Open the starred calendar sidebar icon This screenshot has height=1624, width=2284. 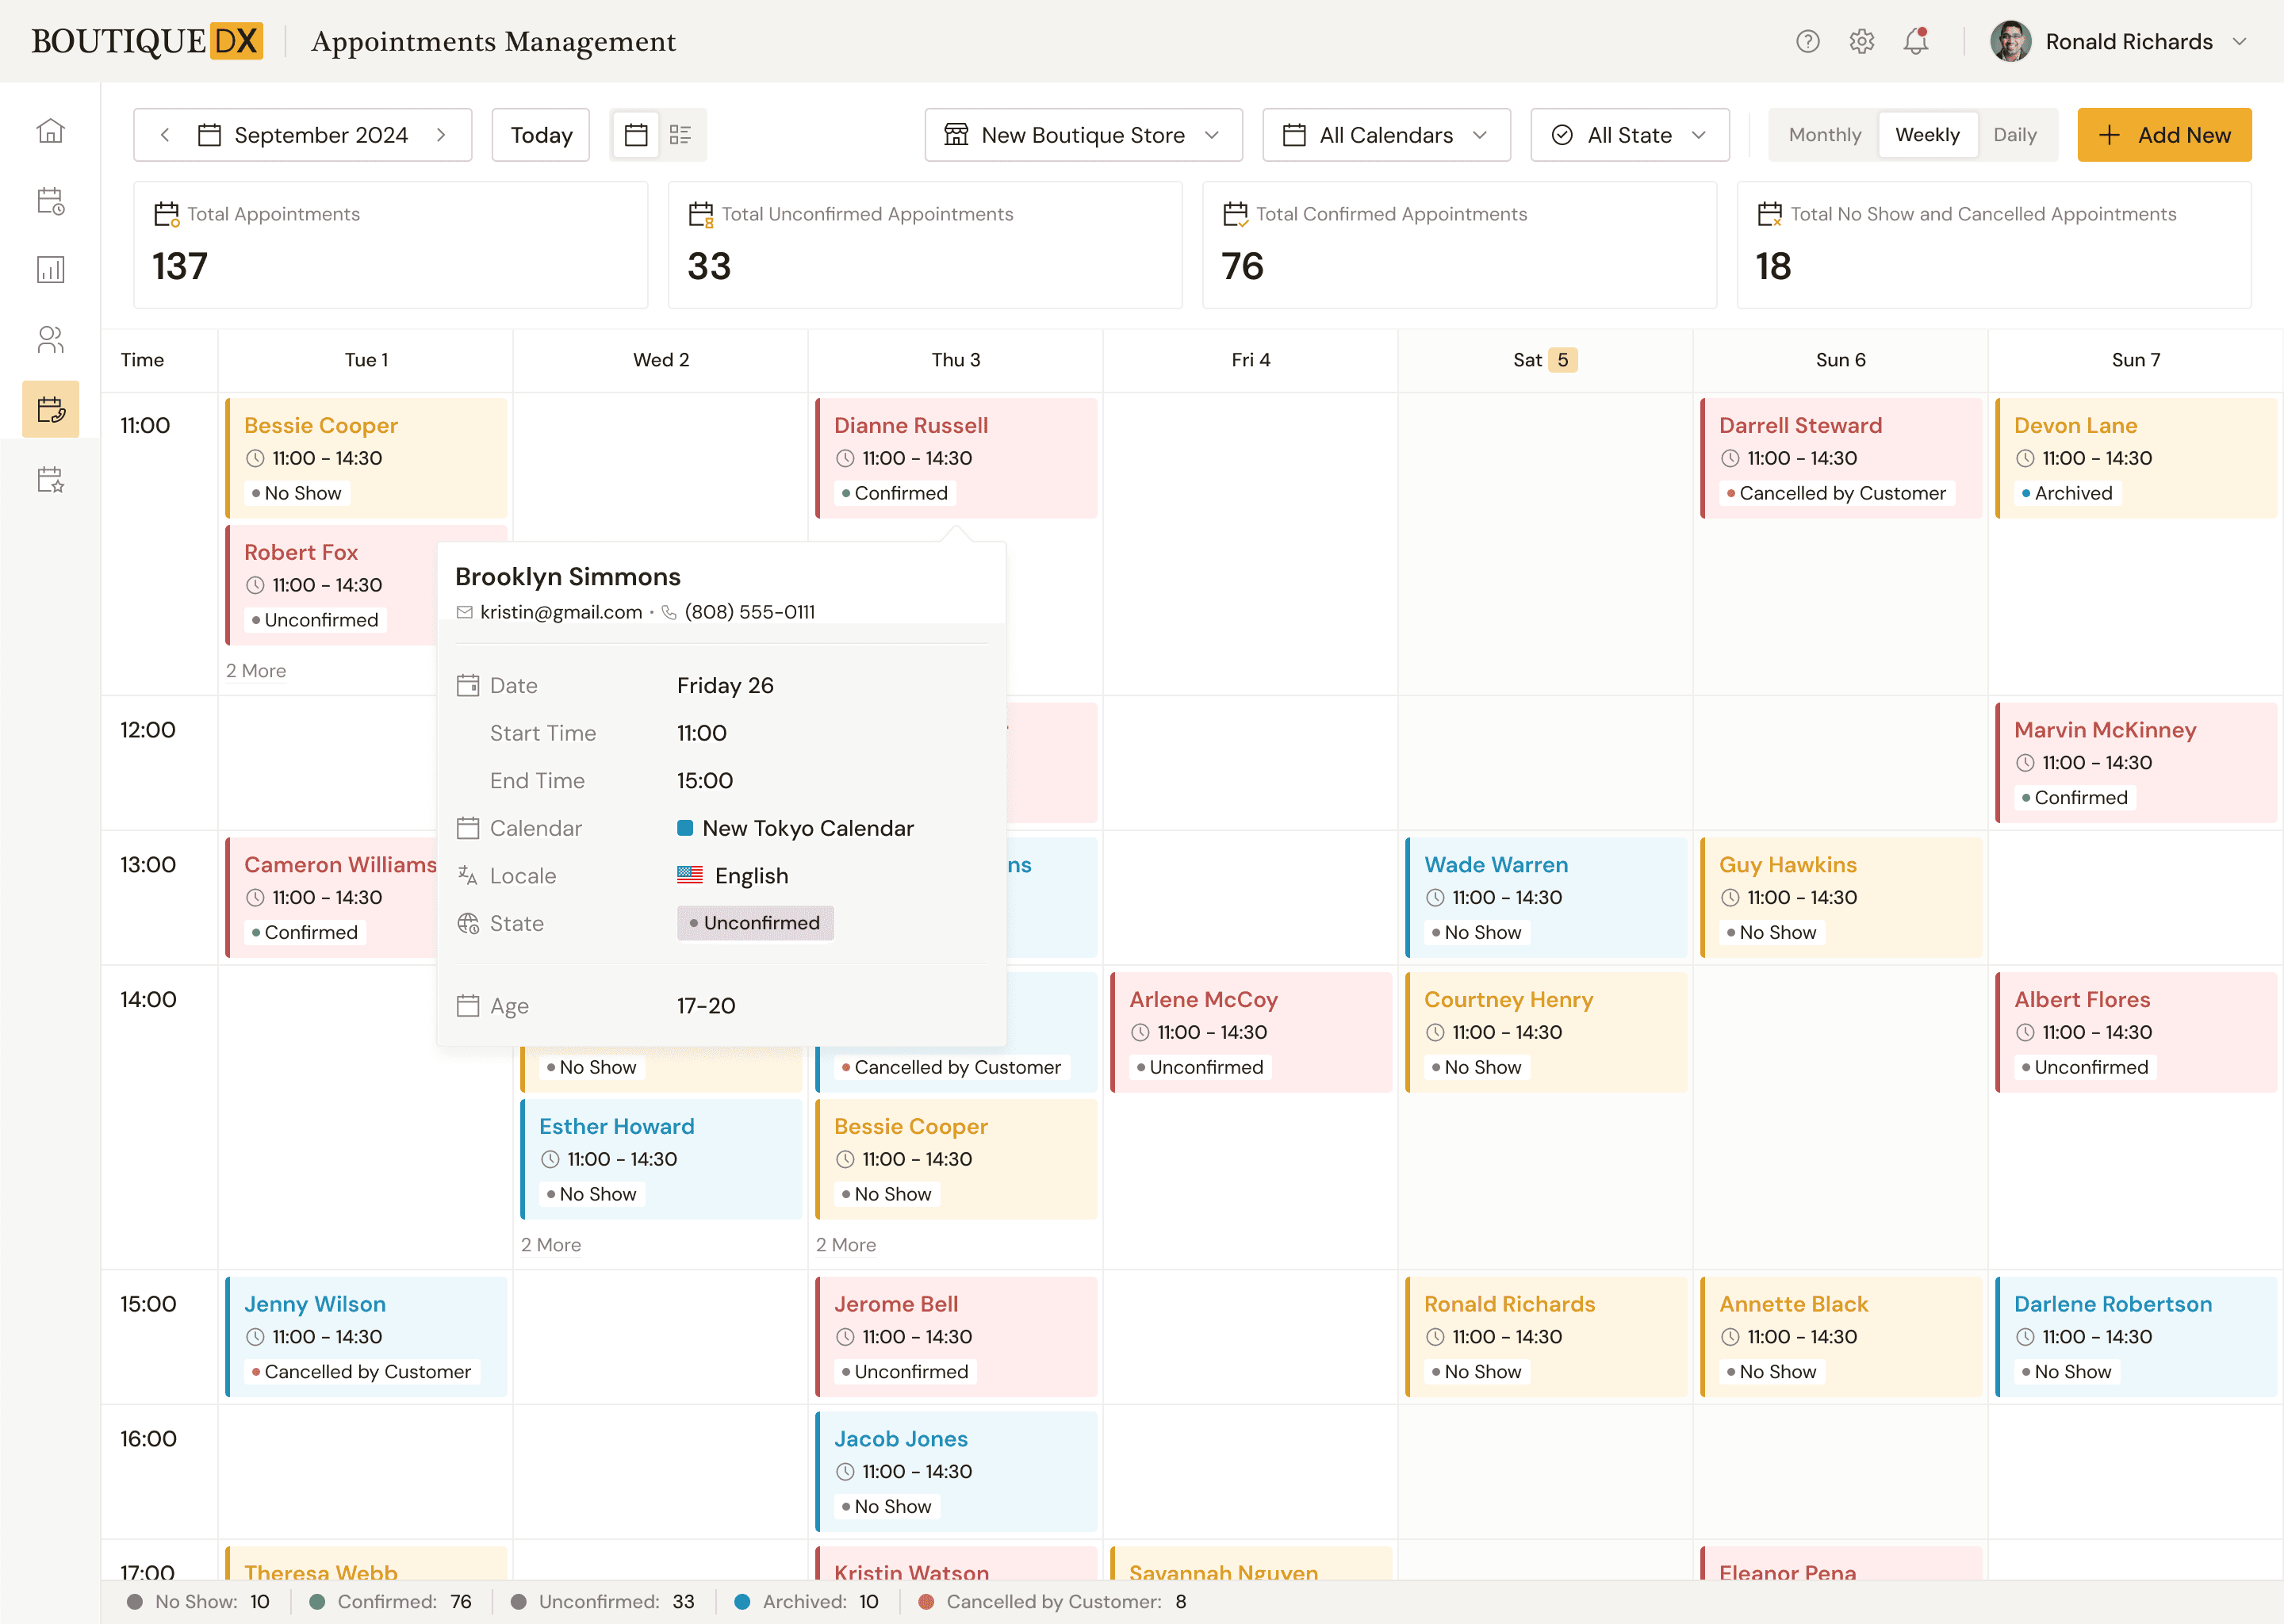[51, 481]
